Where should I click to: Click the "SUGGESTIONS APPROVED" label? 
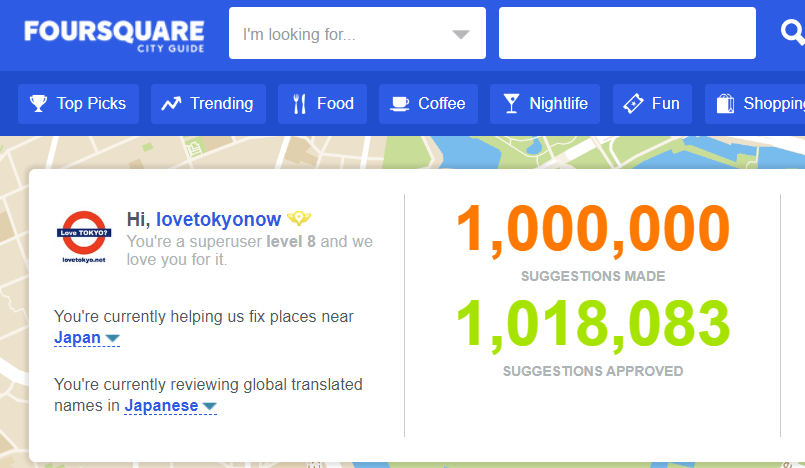(593, 371)
